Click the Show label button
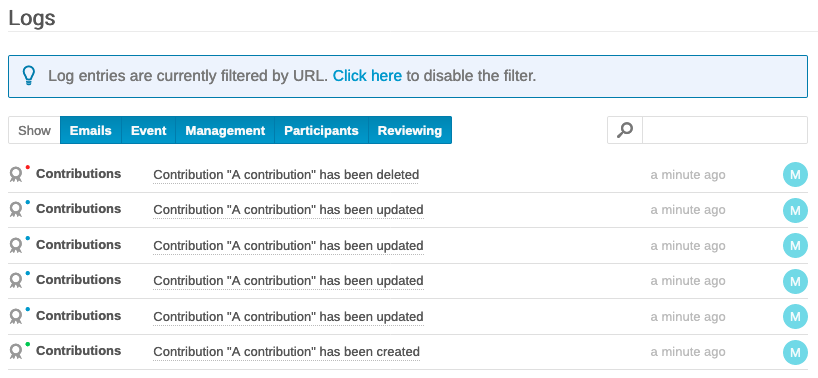 point(34,130)
